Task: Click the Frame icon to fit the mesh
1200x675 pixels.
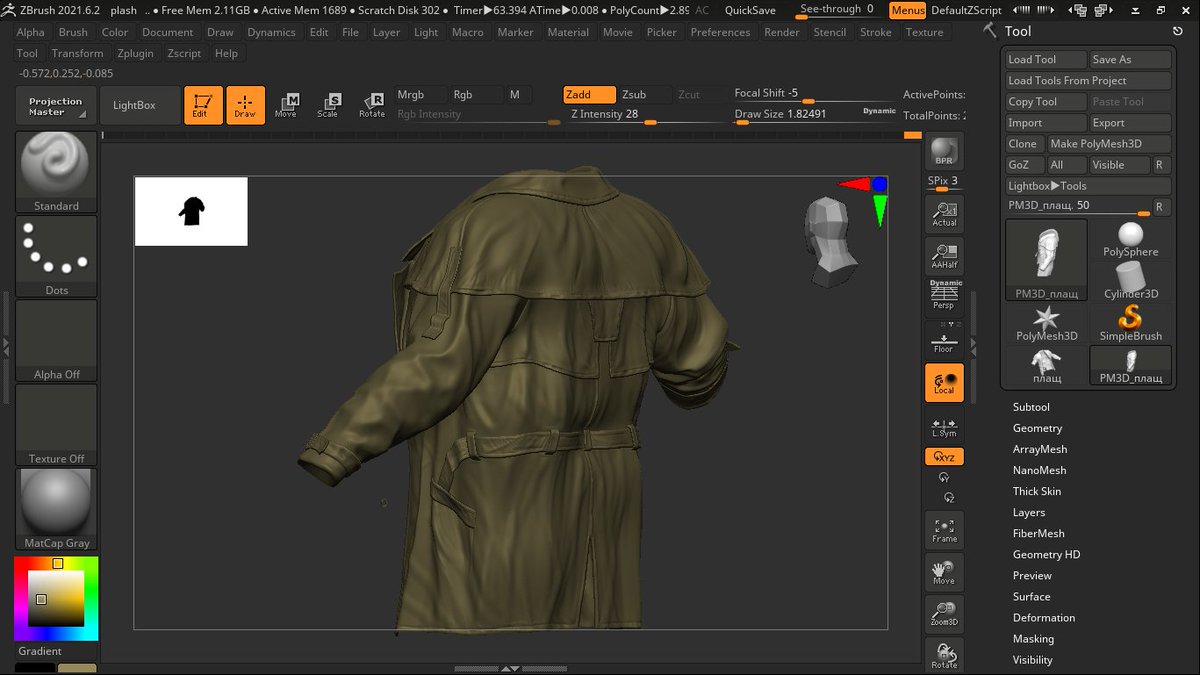Action: coord(943,529)
